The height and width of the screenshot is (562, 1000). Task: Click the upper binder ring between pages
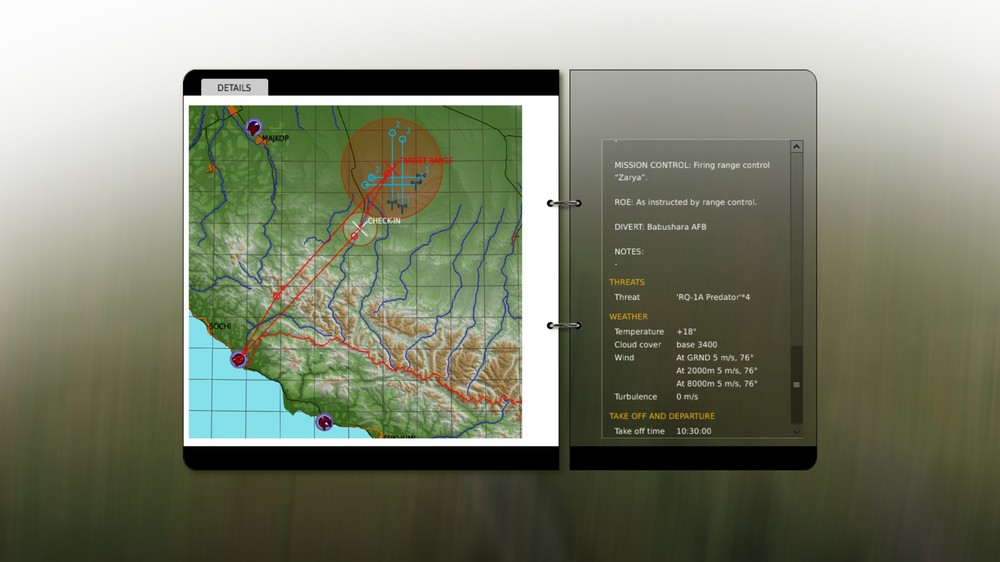coord(564,203)
